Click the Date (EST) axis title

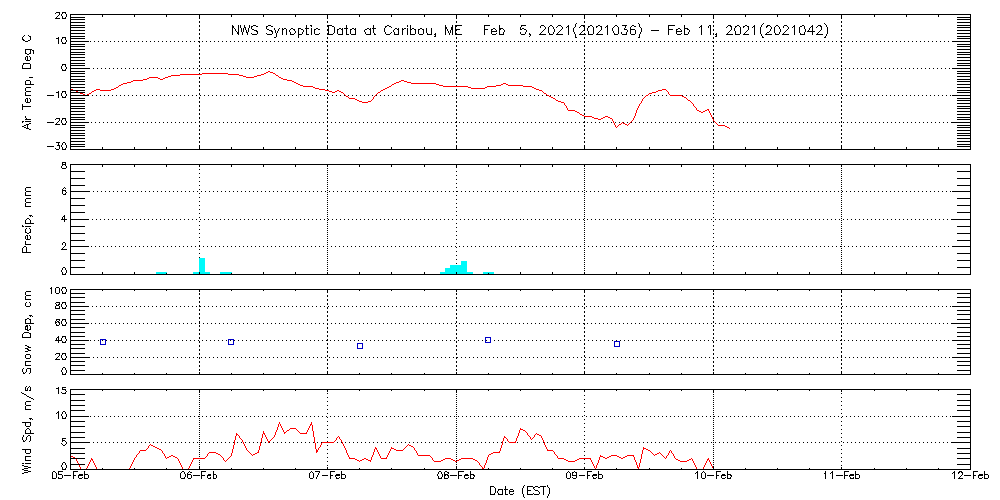pyautogui.click(x=520, y=491)
